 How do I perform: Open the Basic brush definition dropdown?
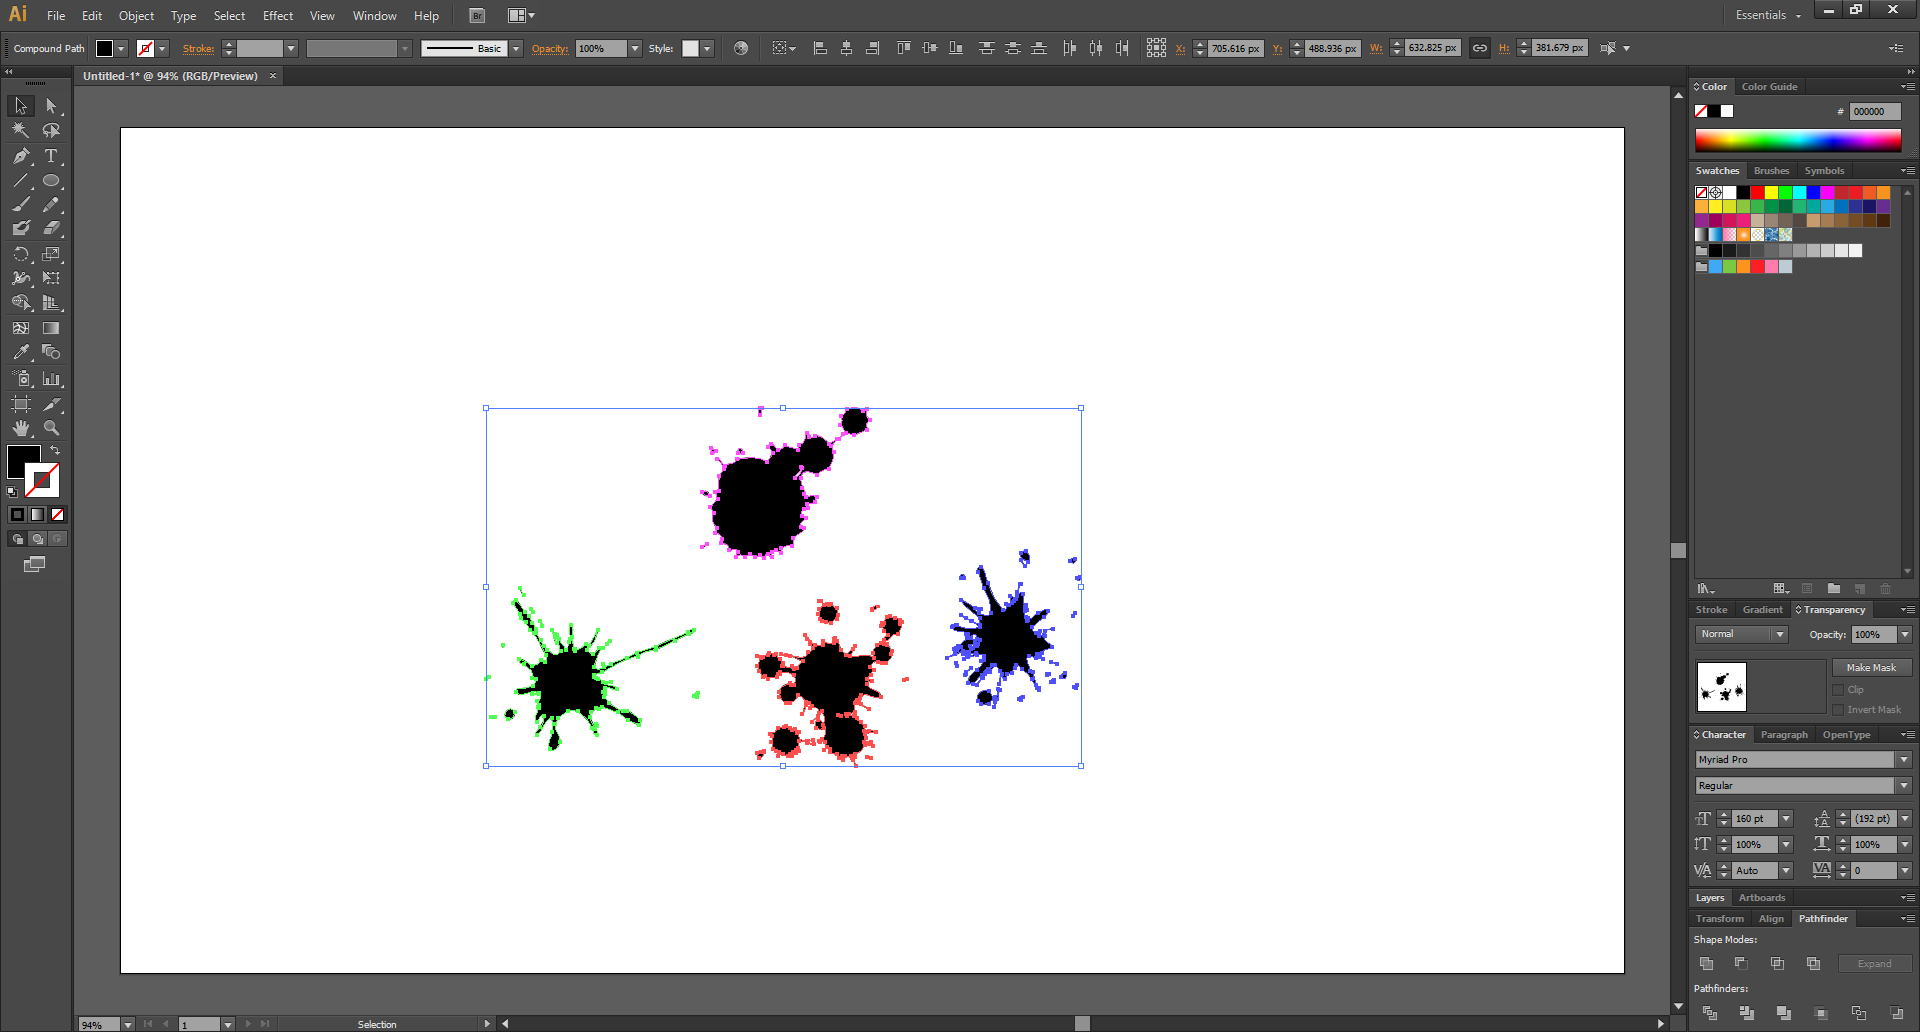point(516,48)
